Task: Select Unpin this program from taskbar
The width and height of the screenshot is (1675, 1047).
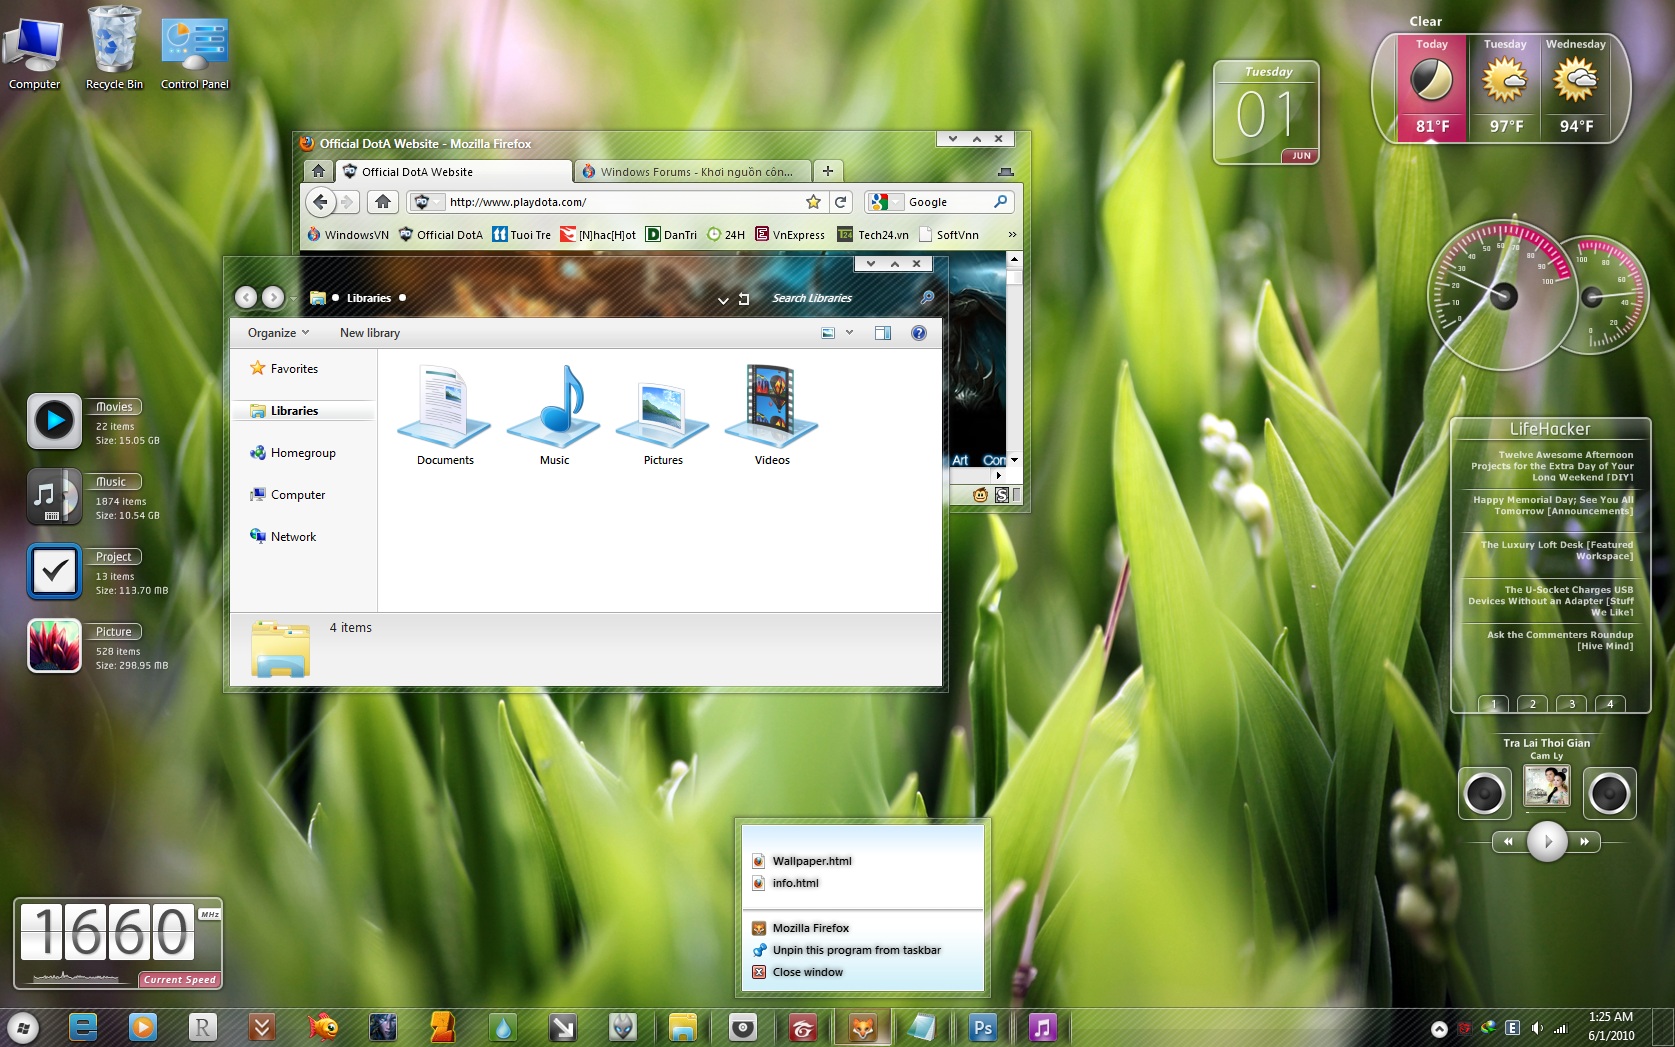Action: coord(856,950)
